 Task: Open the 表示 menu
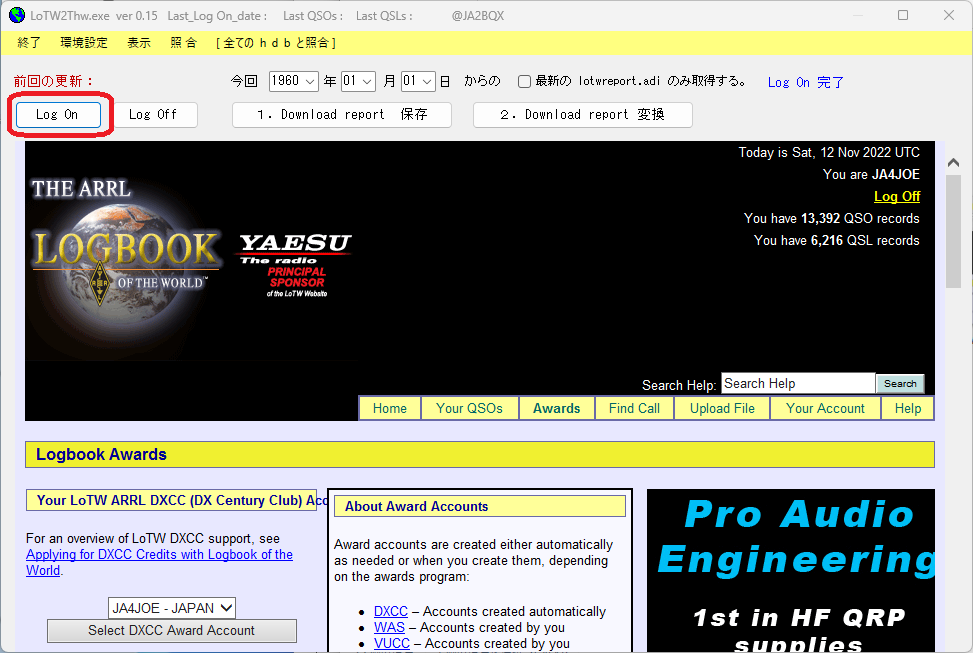coord(139,43)
